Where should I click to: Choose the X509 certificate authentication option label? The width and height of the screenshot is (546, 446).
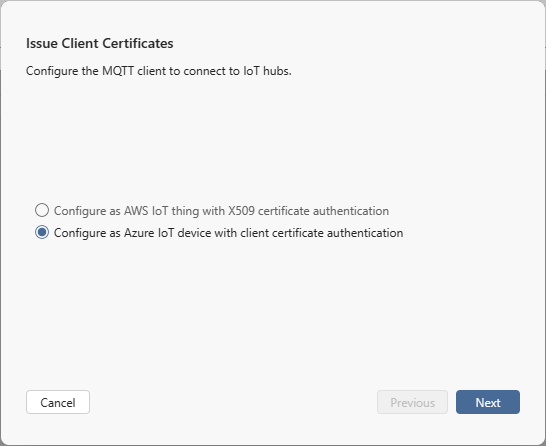coord(221,211)
